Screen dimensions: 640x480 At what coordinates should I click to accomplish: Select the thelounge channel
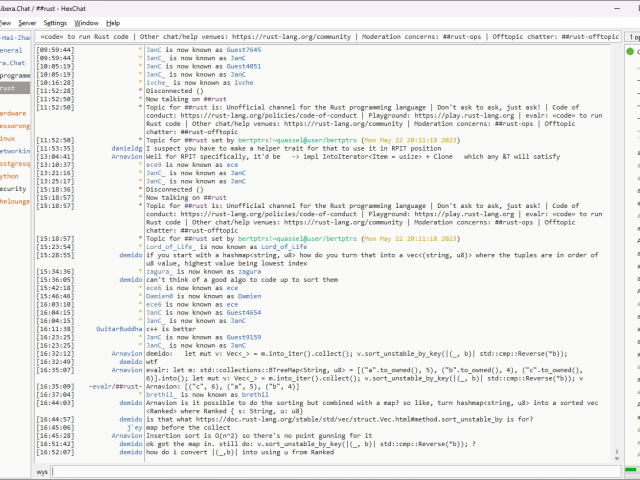(x=14, y=200)
